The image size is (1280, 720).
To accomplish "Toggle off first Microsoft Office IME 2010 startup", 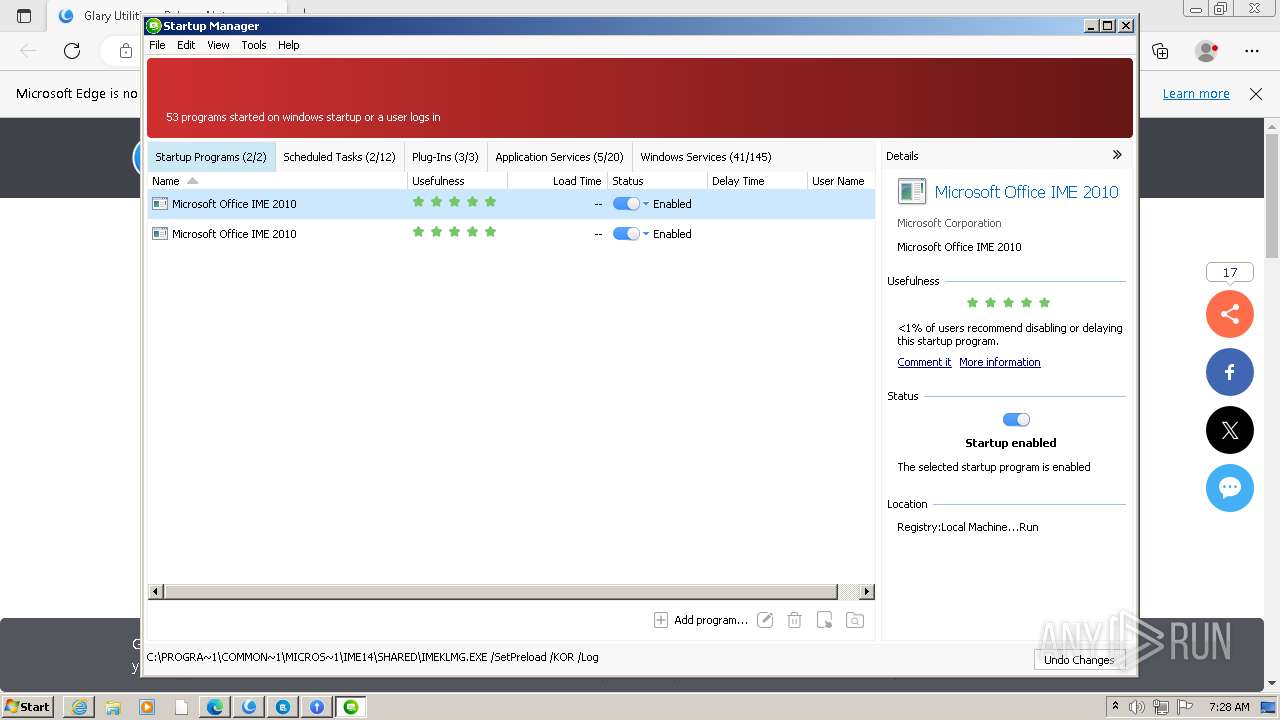I will [x=626, y=204].
